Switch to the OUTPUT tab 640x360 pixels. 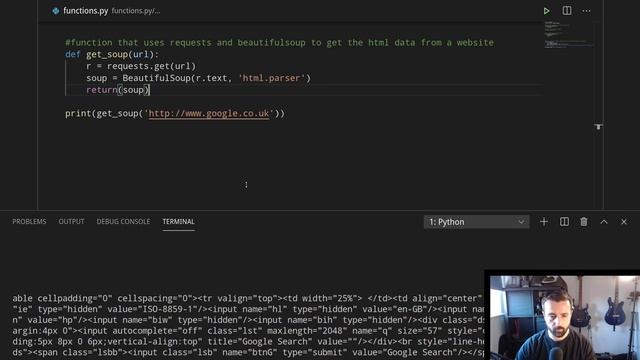pyautogui.click(x=71, y=222)
